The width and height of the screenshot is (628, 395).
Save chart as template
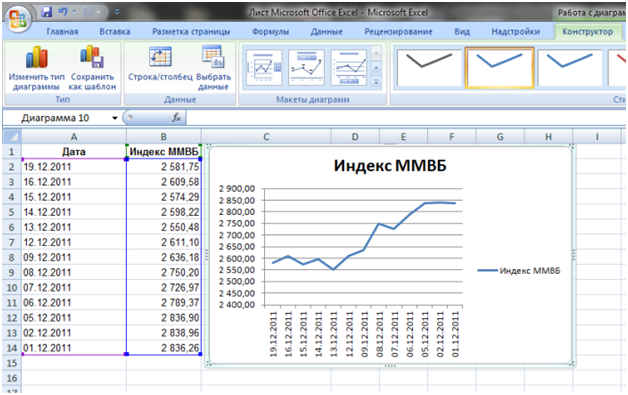(x=92, y=68)
